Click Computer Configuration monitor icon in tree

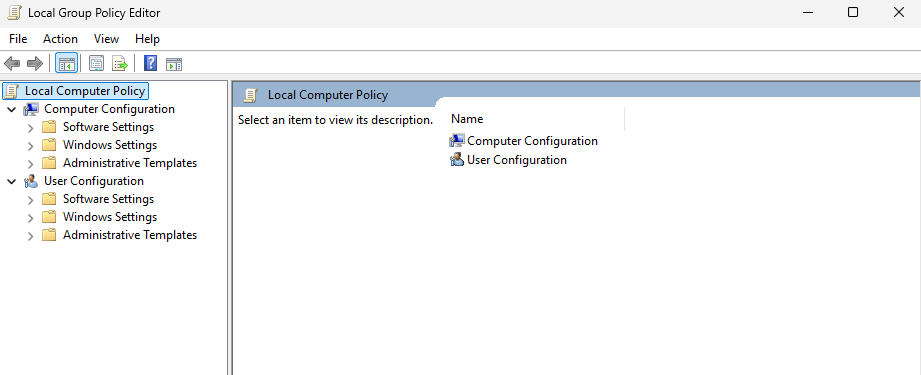point(31,109)
